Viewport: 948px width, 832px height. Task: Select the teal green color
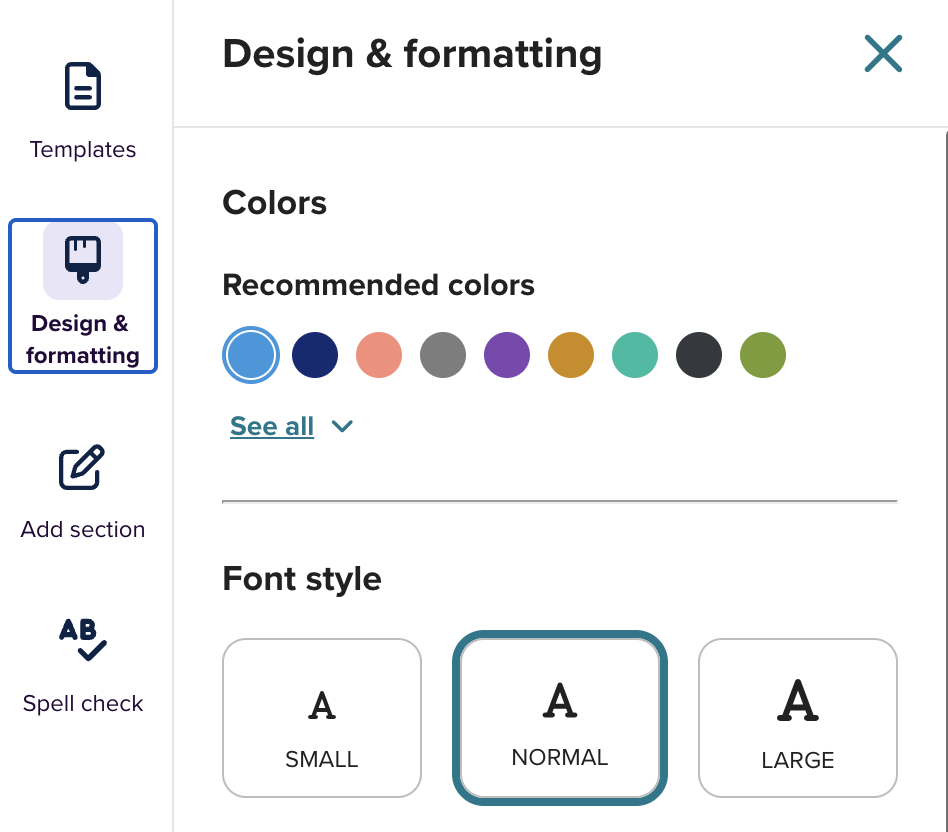pyautogui.click(x=635, y=355)
